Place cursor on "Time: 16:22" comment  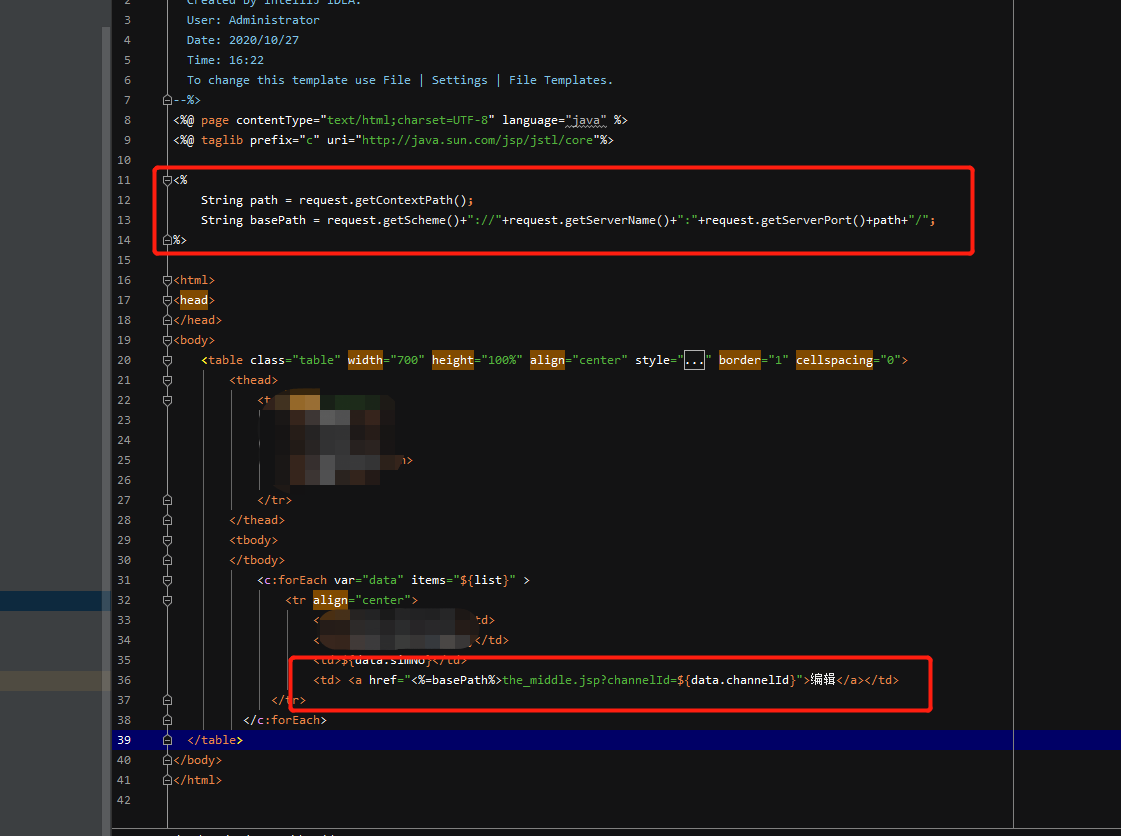(225, 60)
